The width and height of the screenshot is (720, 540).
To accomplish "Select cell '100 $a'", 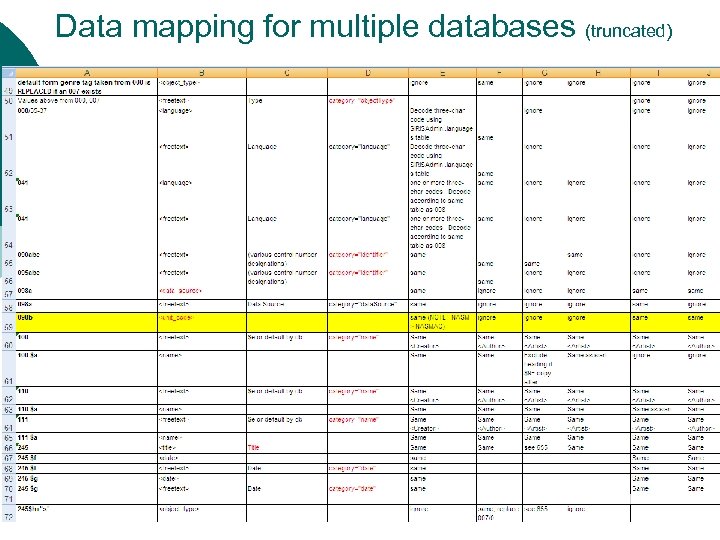I will click(87, 369).
